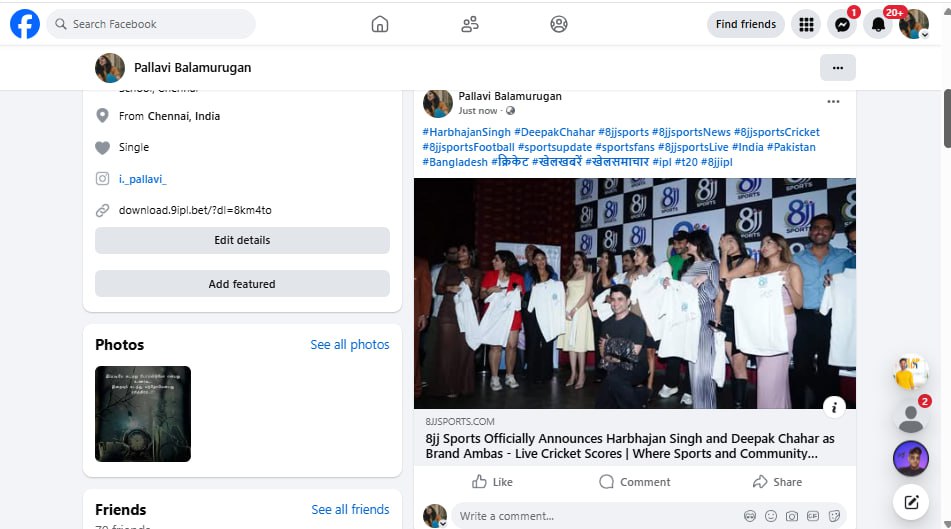The image size is (951, 529).
Task: Click the new message compose icon
Action: [x=910, y=502]
